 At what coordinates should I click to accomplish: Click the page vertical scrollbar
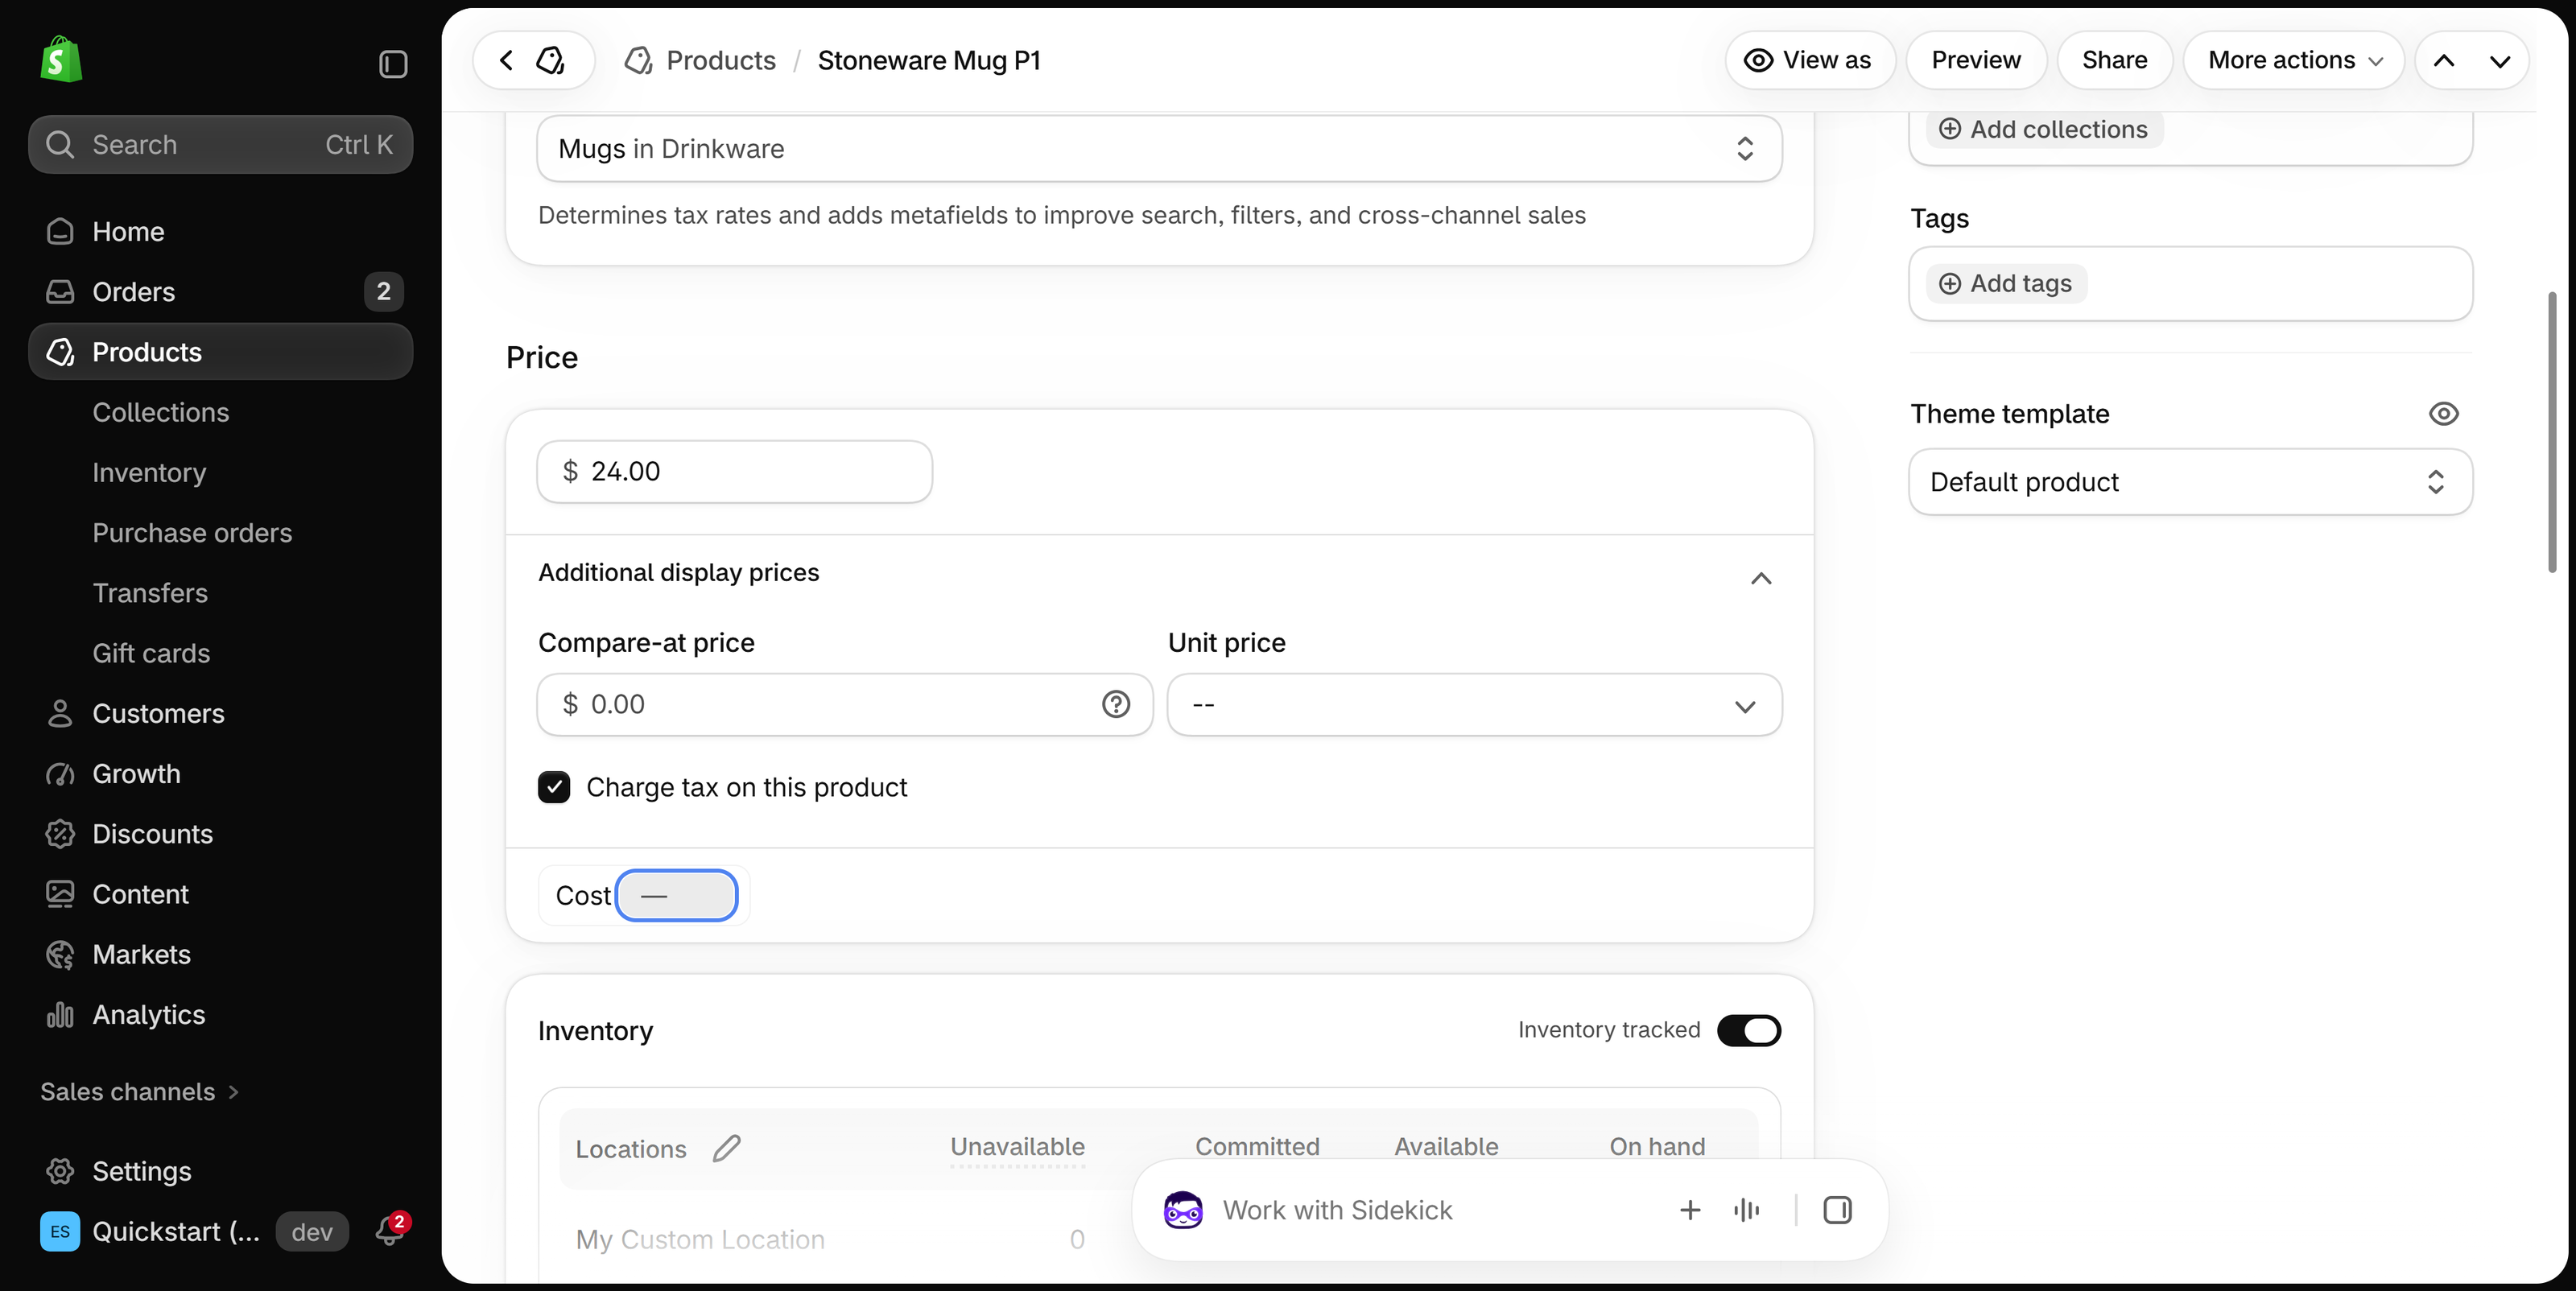pyautogui.click(x=2553, y=432)
